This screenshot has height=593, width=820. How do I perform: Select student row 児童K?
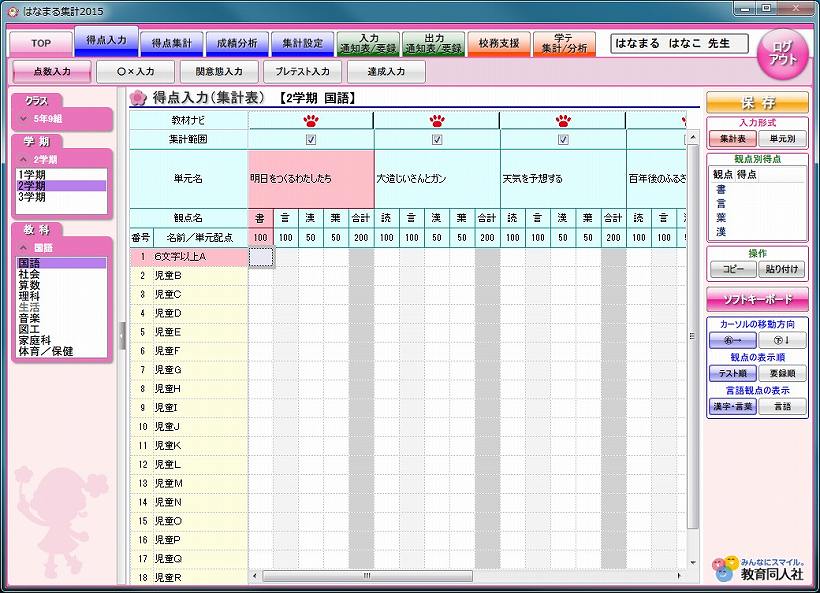pyautogui.click(x=188, y=446)
